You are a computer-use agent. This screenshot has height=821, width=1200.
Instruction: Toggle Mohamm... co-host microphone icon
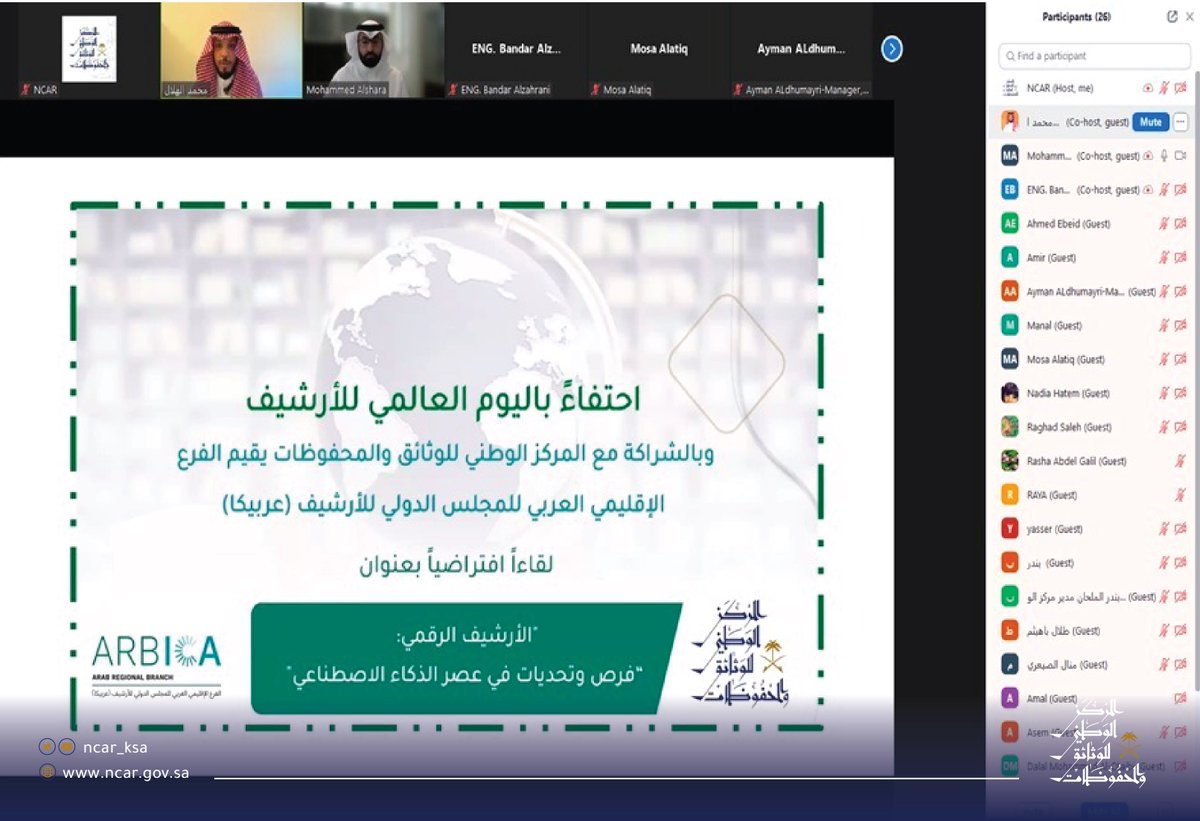pos(1164,156)
